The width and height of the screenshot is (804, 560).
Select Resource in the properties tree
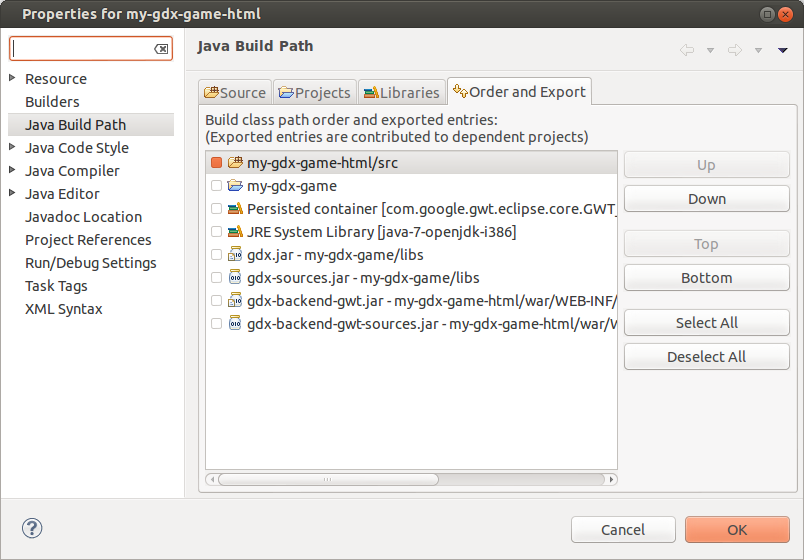(56, 79)
